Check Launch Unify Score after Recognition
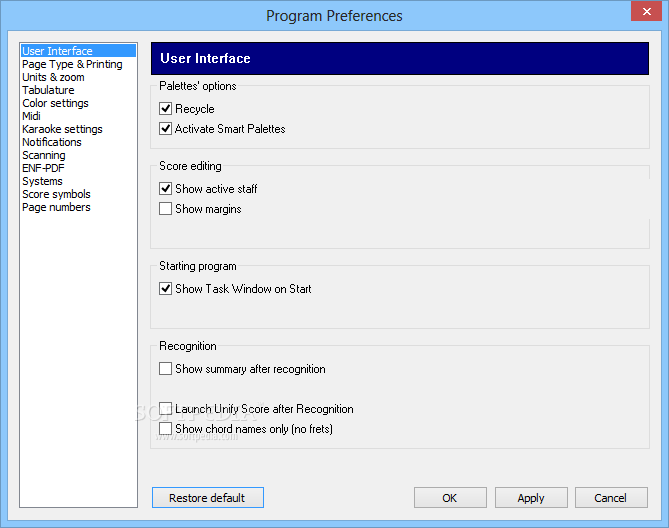Screen dimensions: 669x528 click(x=166, y=409)
